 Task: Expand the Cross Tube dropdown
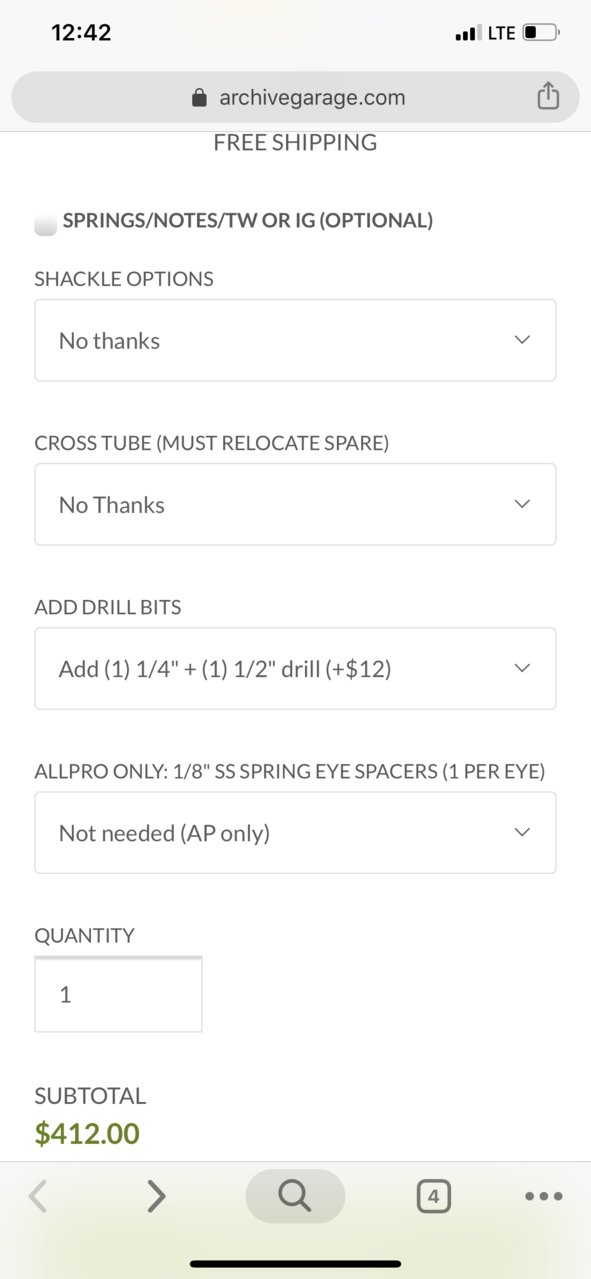pyautogui.click(x=295, y=504)
